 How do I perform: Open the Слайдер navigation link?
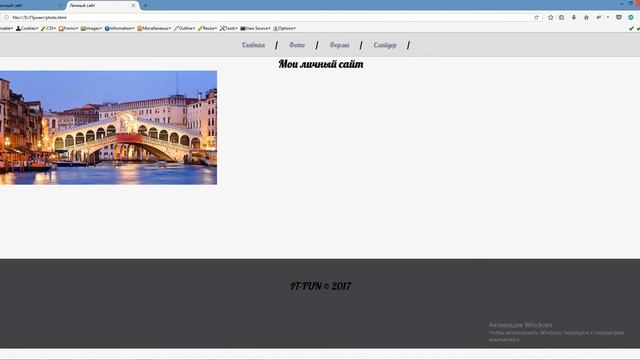click(385, 45)
